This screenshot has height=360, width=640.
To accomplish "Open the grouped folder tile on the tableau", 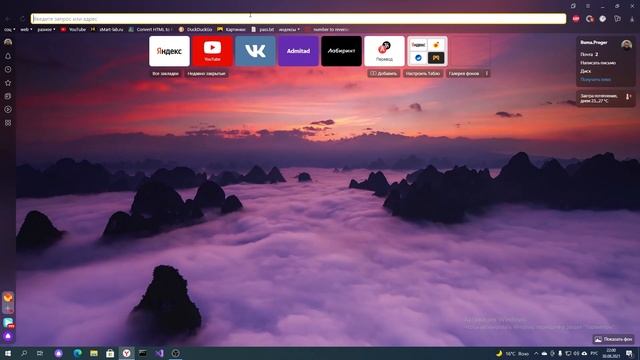I will click(x=427, y=51).
